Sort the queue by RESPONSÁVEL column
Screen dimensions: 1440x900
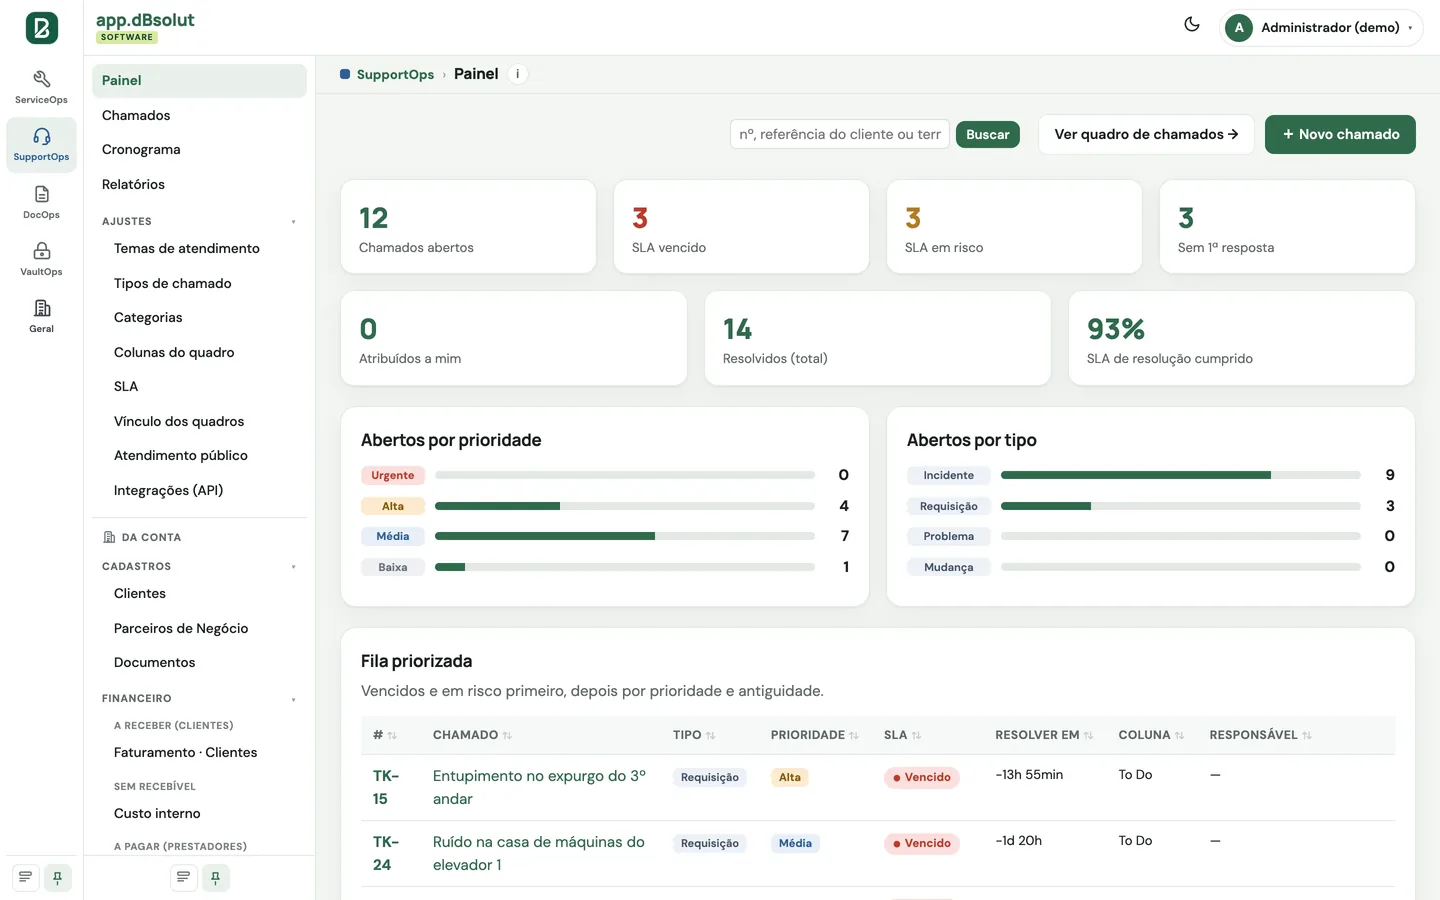1260,735
